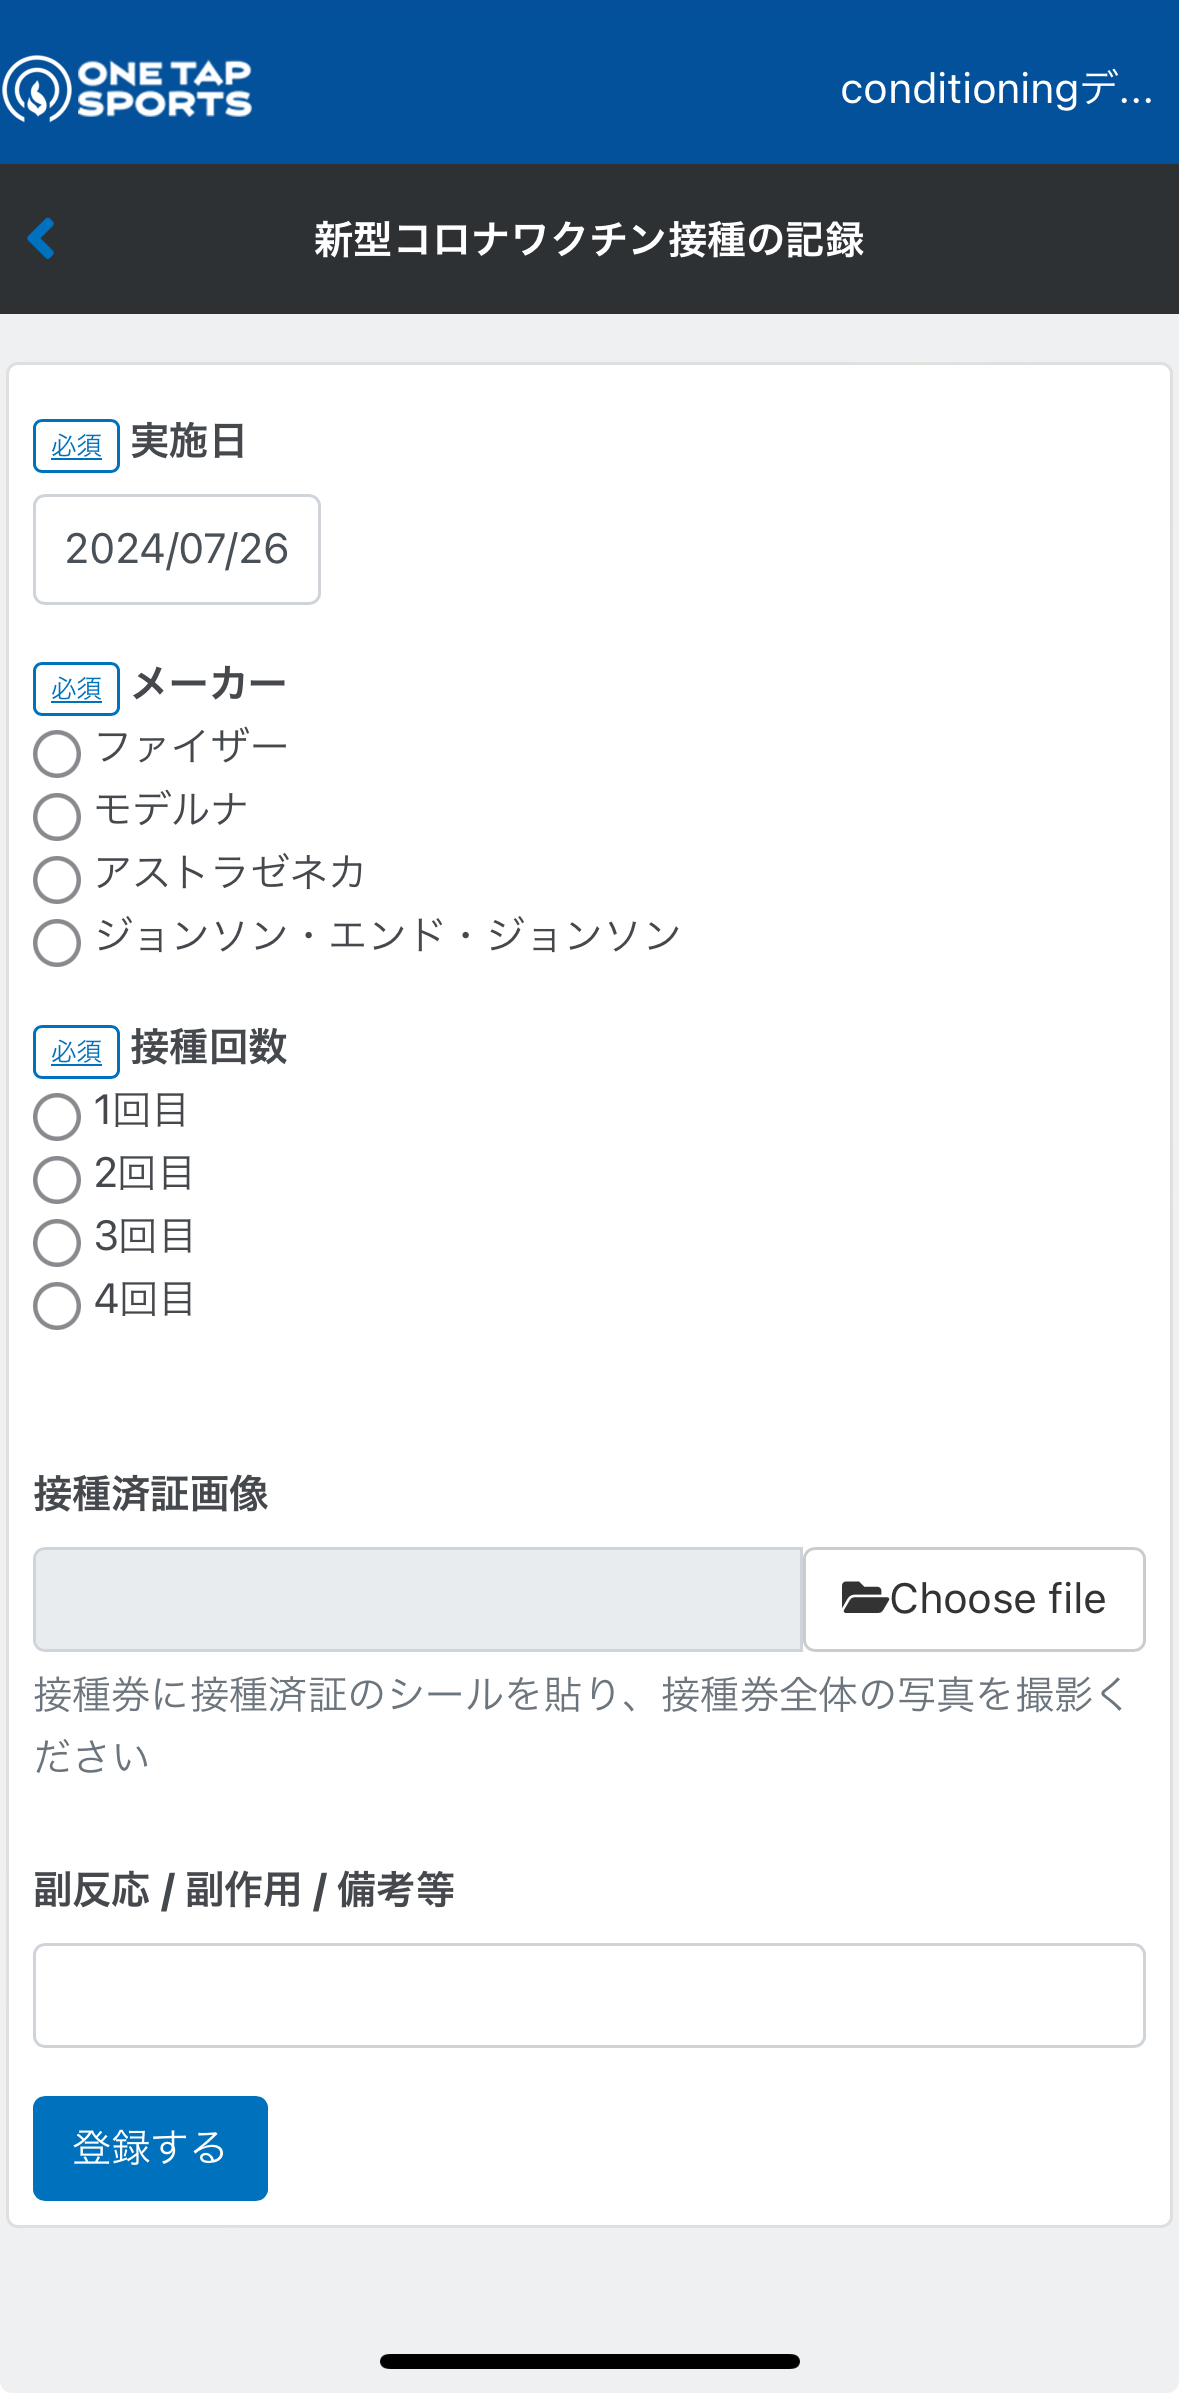The height and width of the screenshot is (2393, 1179).
Task: Click the 必須 badge beside 実施日
Action: [76, 446]
